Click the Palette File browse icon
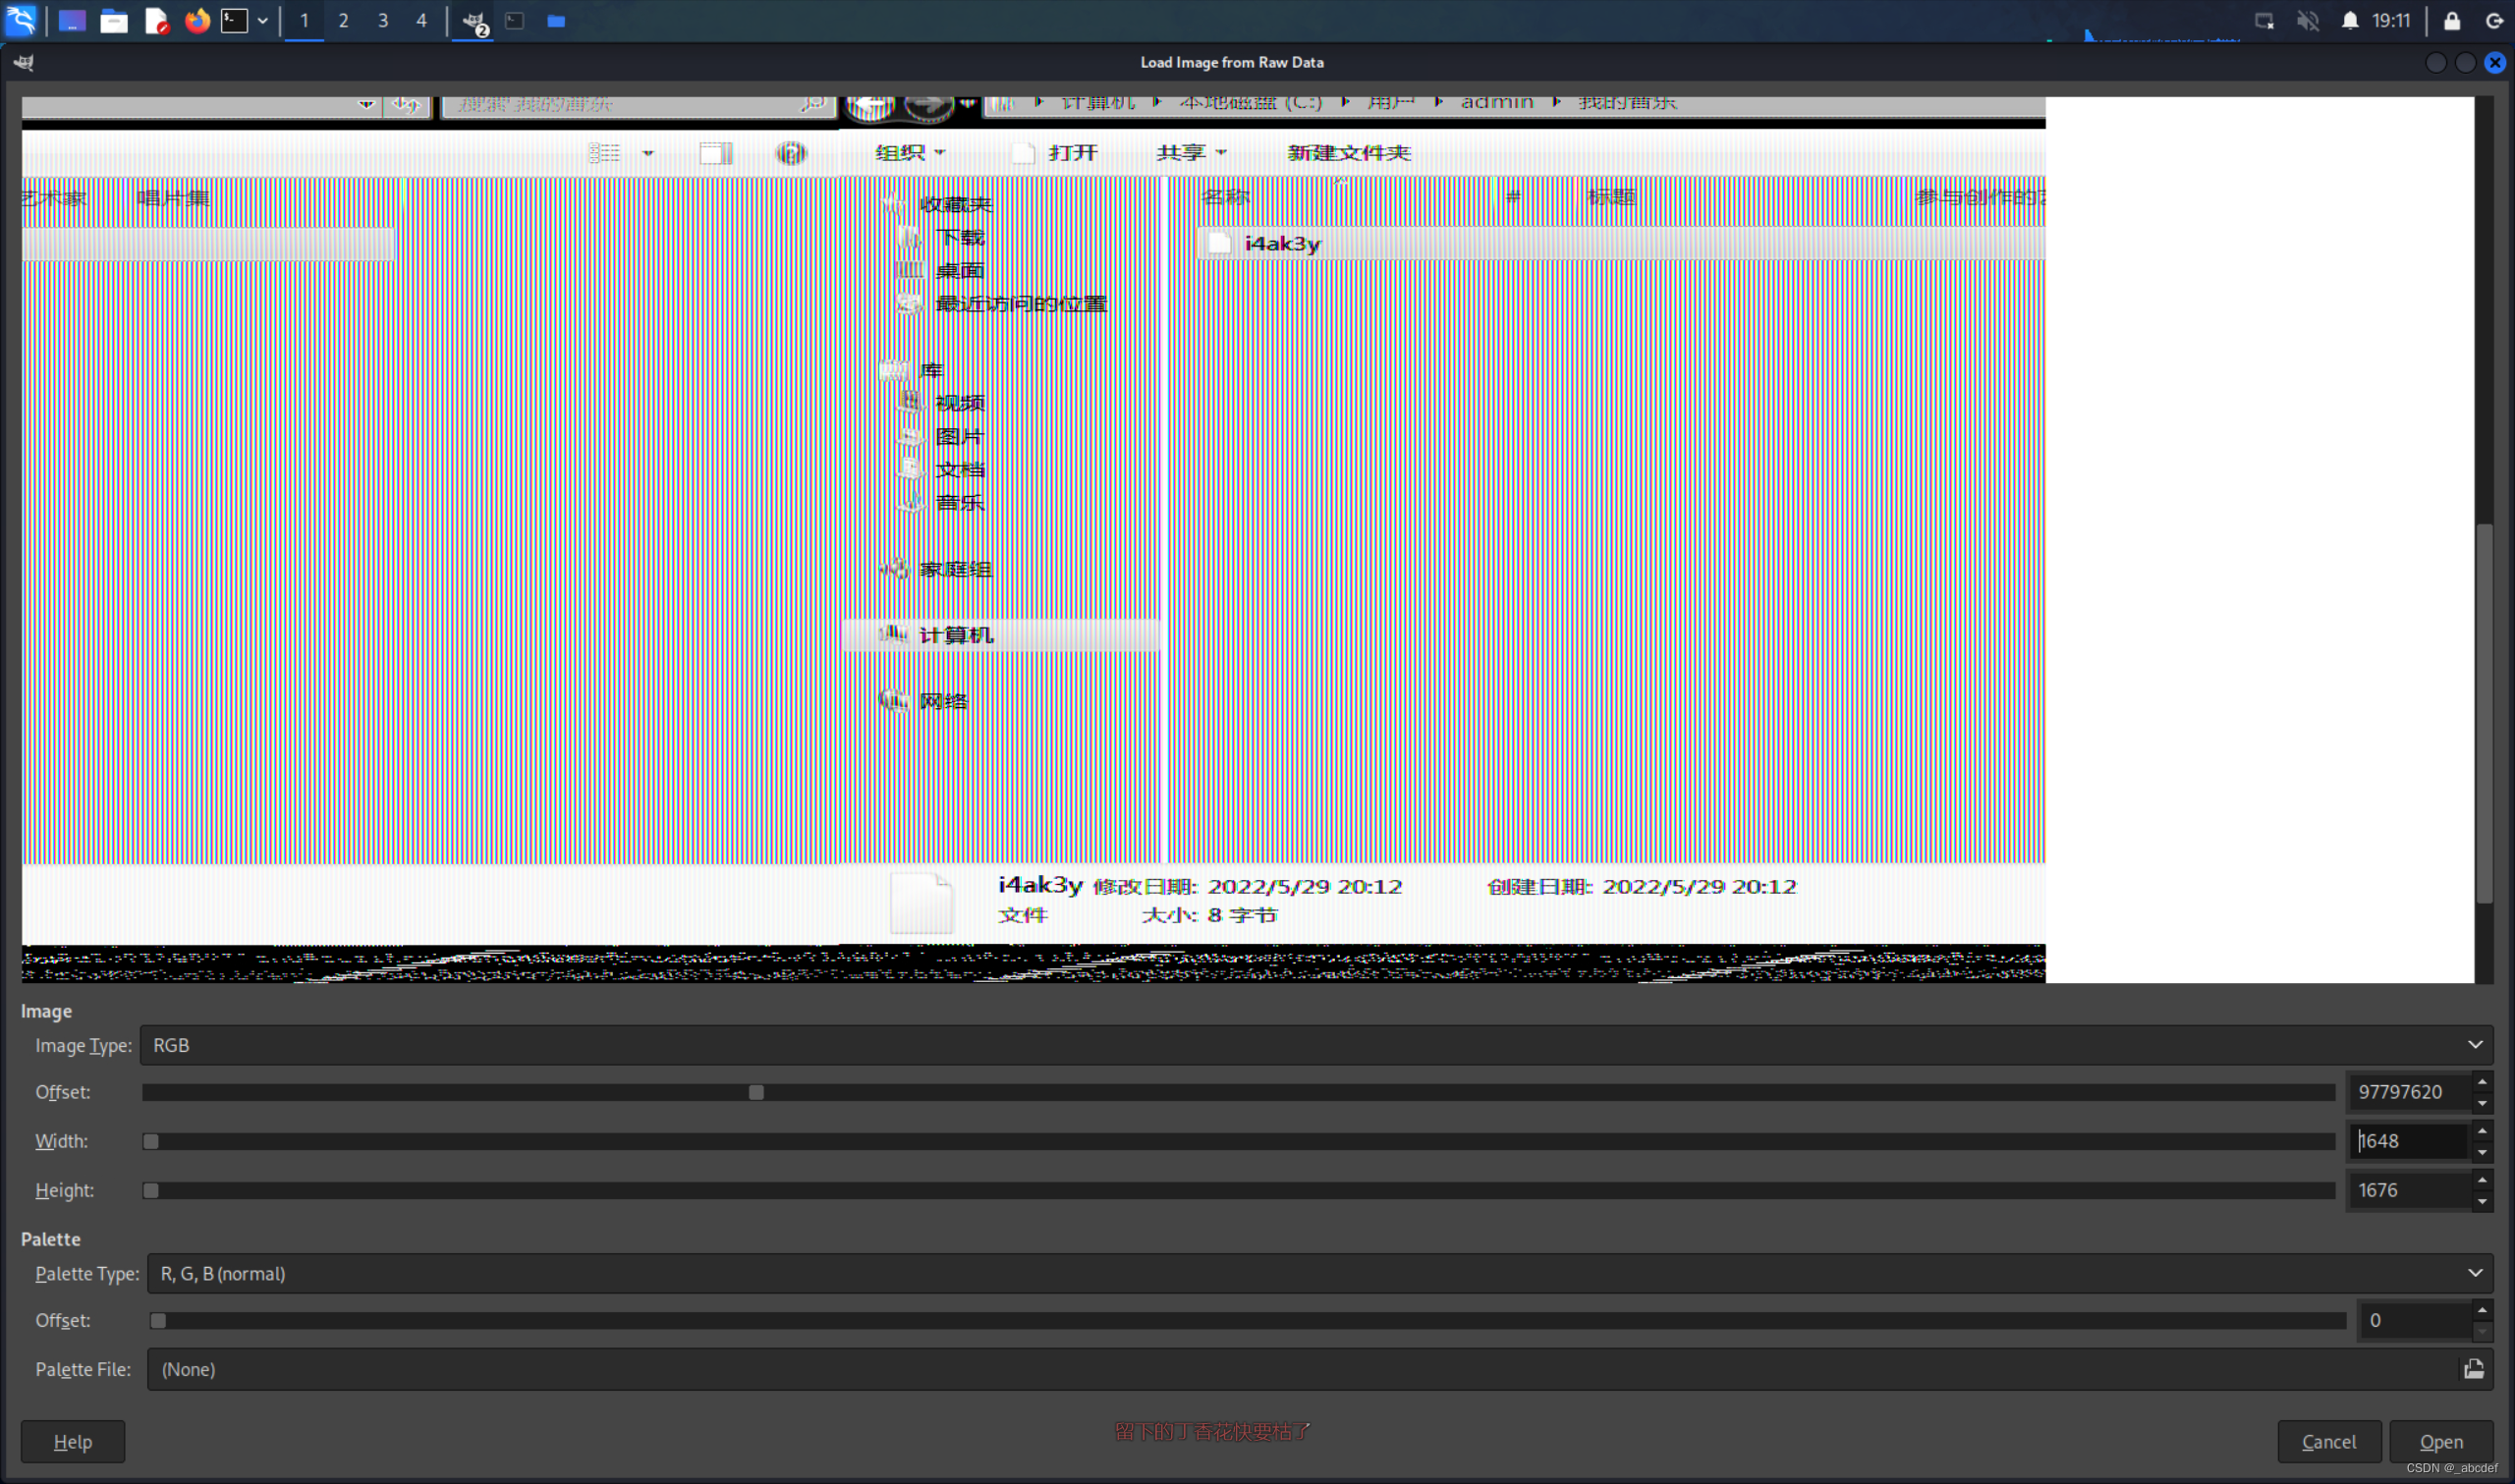 pos(2473,1369)
